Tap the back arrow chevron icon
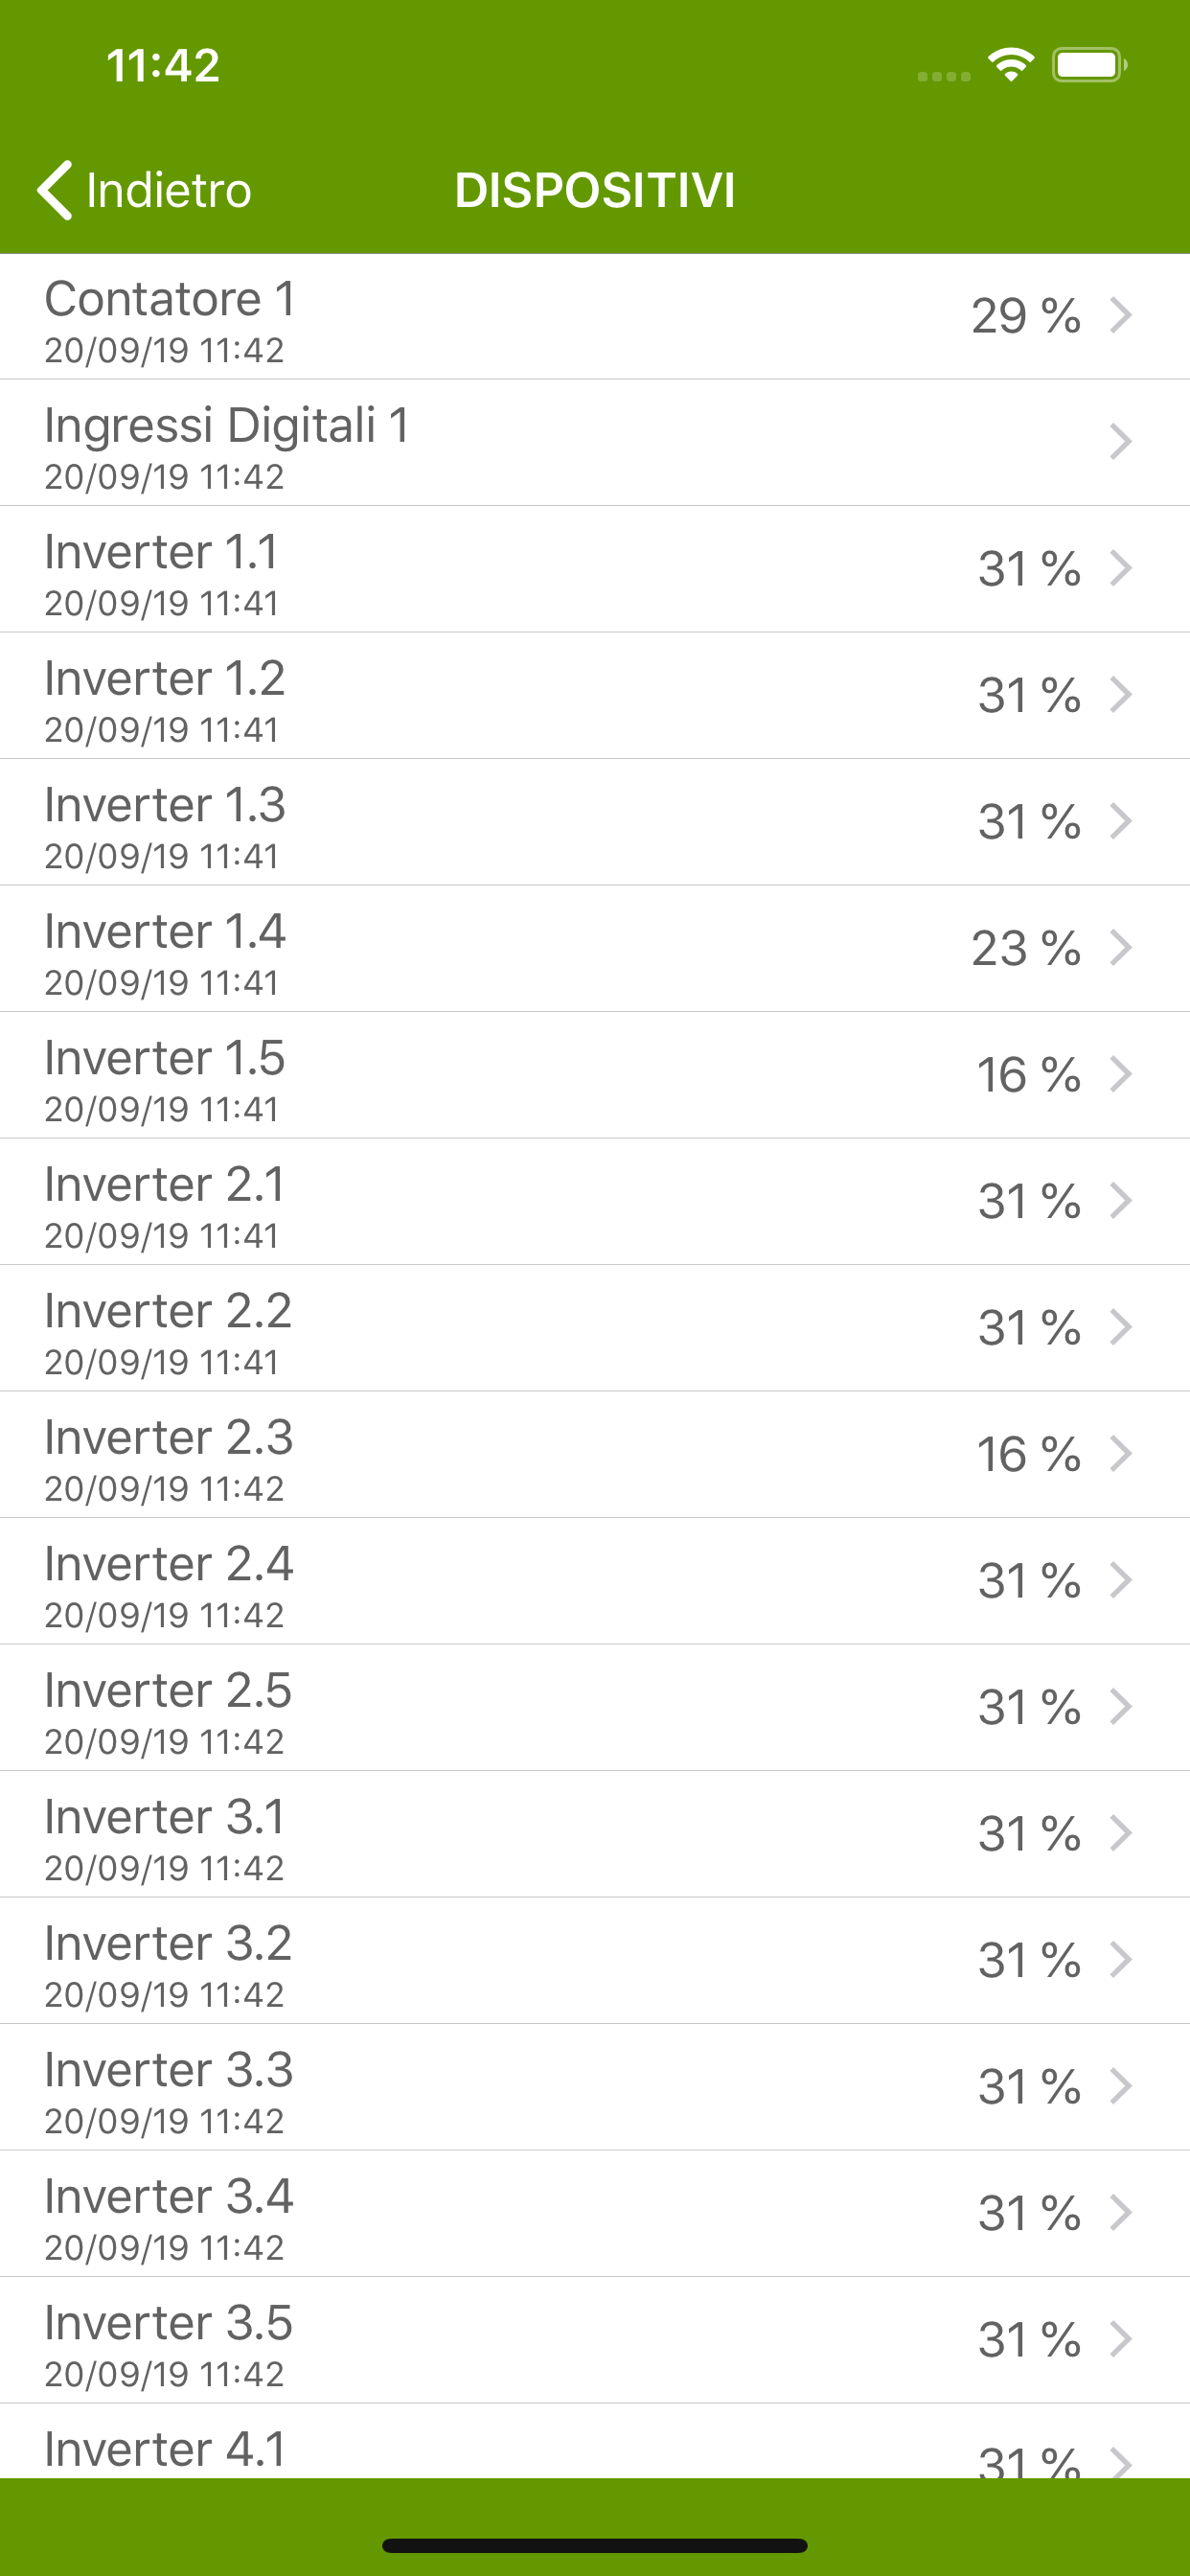Viewport: 1190px width, 2576px height. (x=55, y=189)
